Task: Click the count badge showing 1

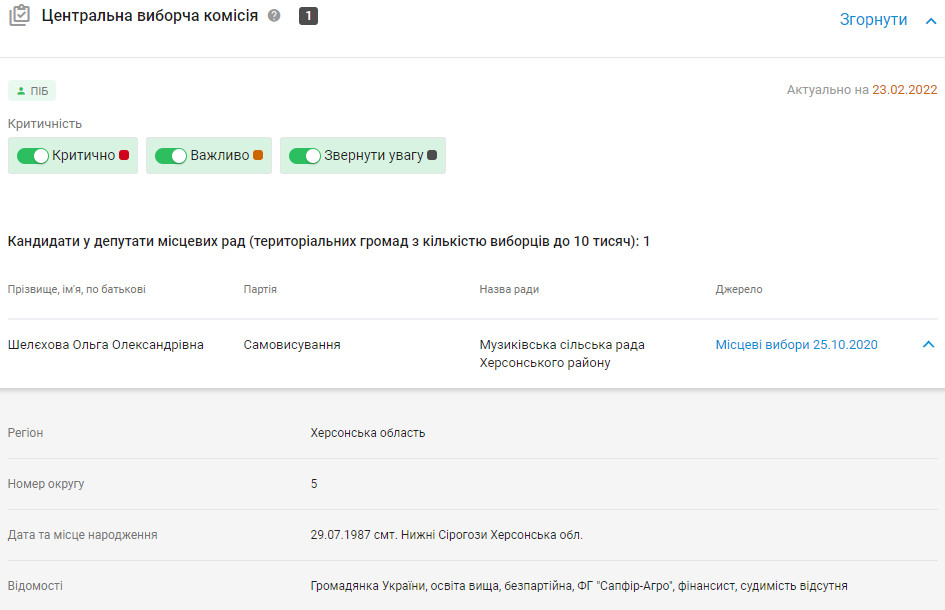Action: tap(308, 17)
